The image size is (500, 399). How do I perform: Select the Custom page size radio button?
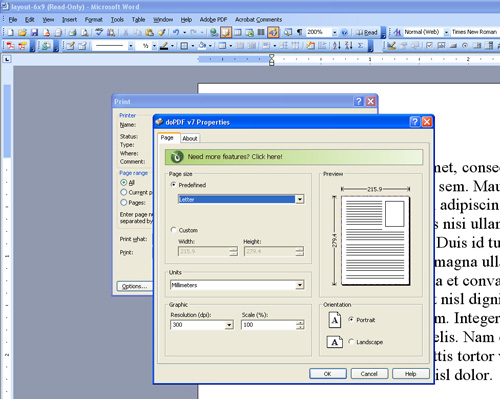coord(173,230)
